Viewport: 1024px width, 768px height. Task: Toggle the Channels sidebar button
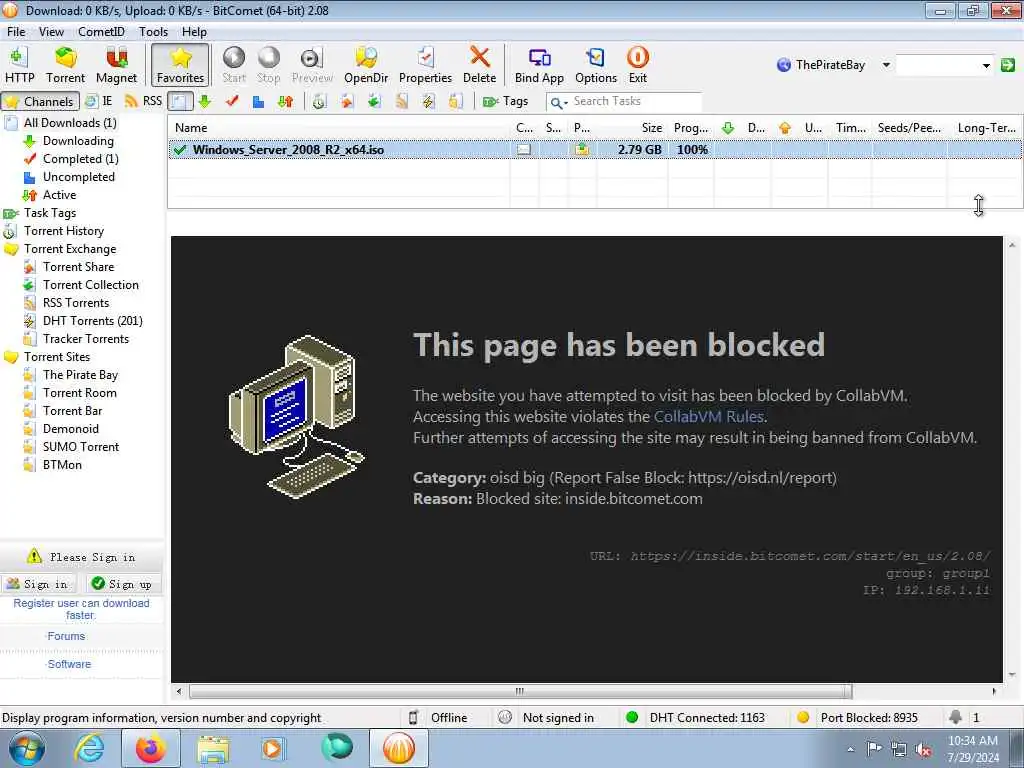click(40, 101)
